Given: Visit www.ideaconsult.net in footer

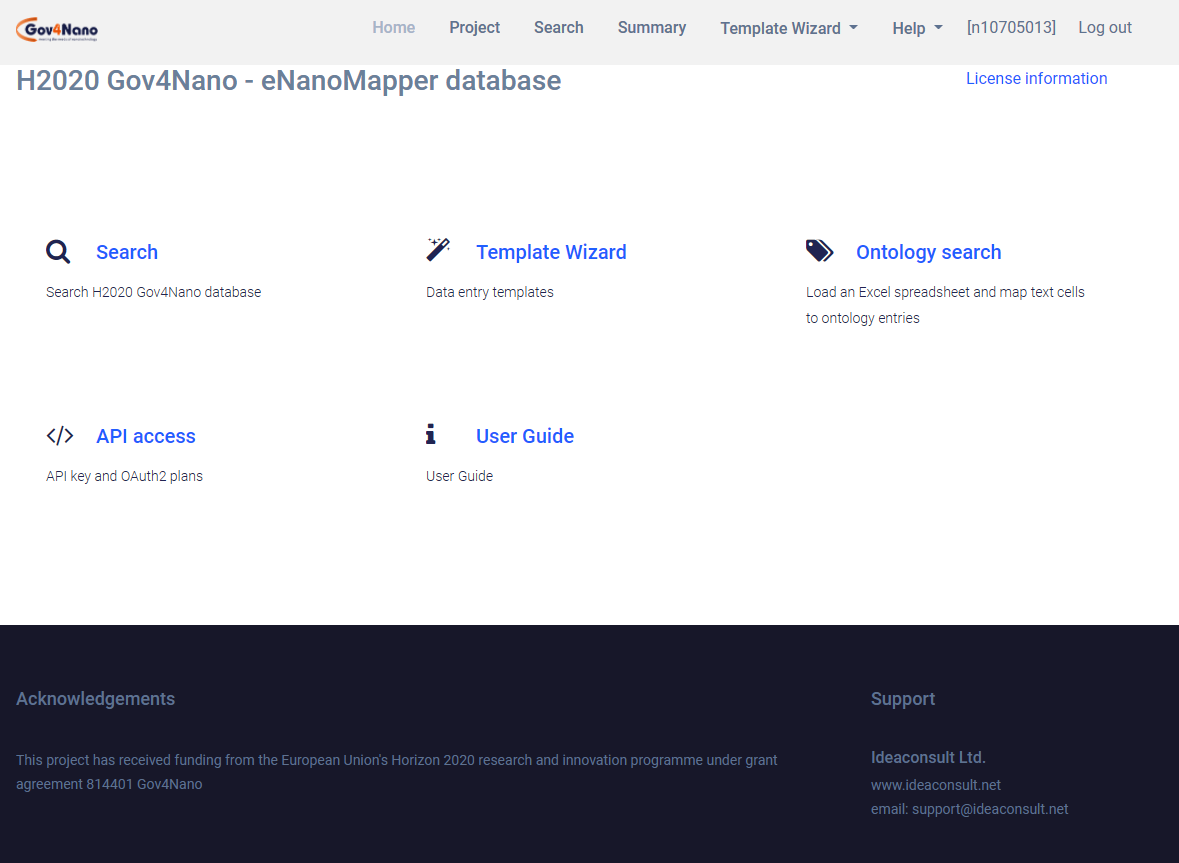Looking at the screenshot, I should coord(935,785).
